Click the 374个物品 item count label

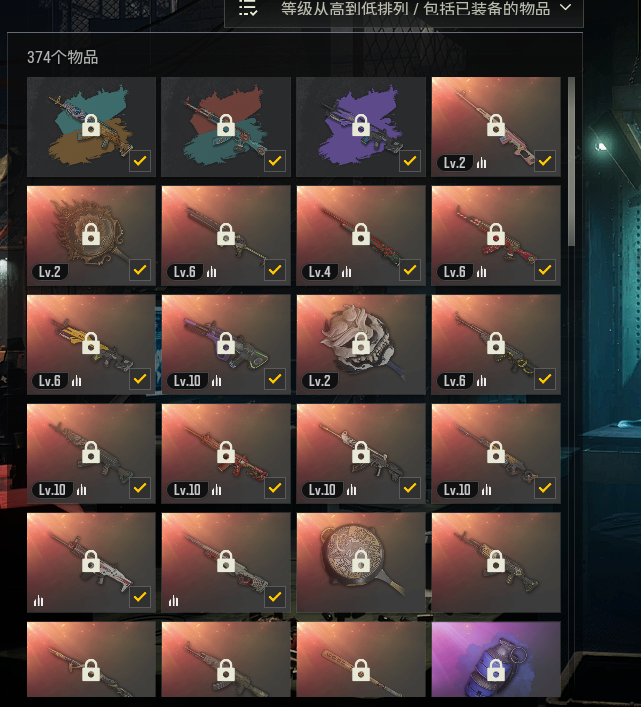click(62, 57)
